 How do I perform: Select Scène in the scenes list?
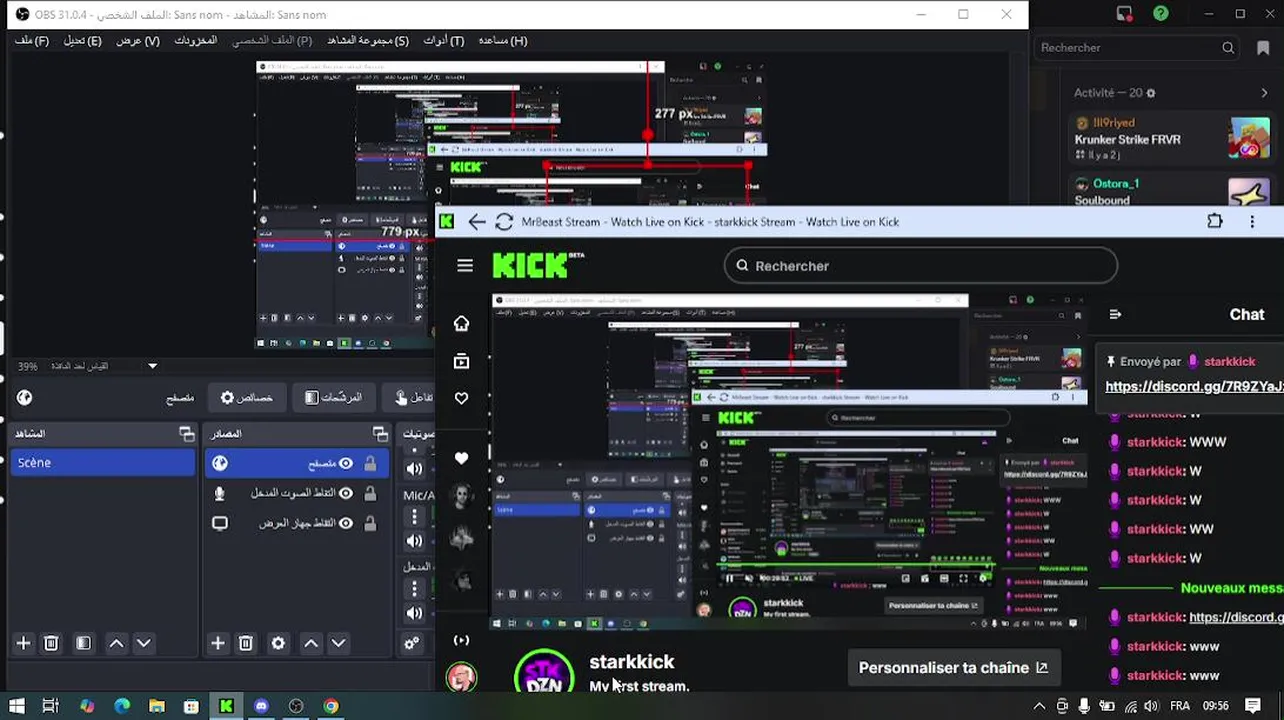(x=103, y=463)
